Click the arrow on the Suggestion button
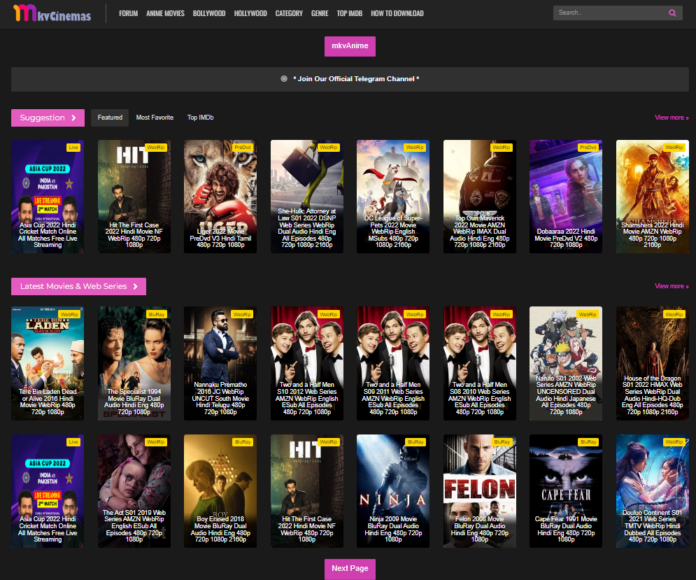Viewport: 696px width, 580px height. tap(74, 118)
